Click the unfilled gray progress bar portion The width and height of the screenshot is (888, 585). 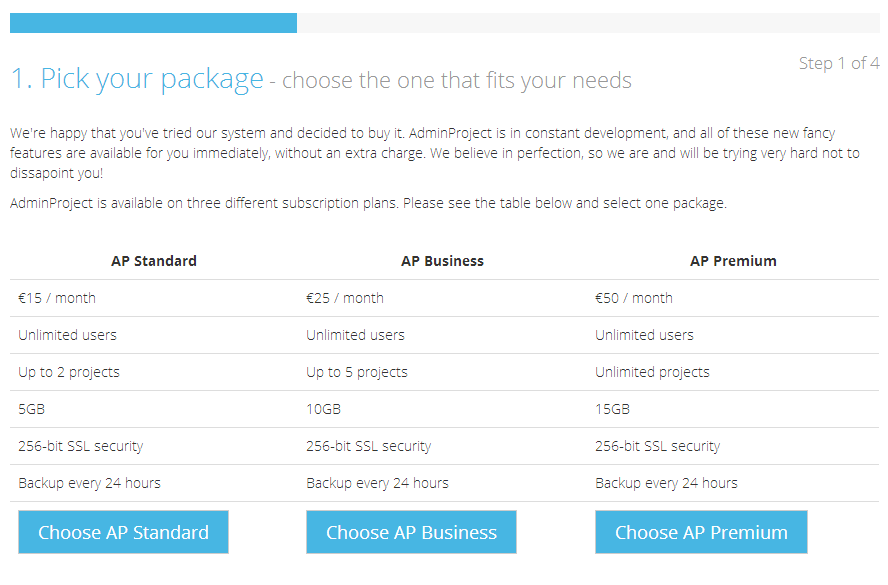pyautogui.click(x=588, y=23)
